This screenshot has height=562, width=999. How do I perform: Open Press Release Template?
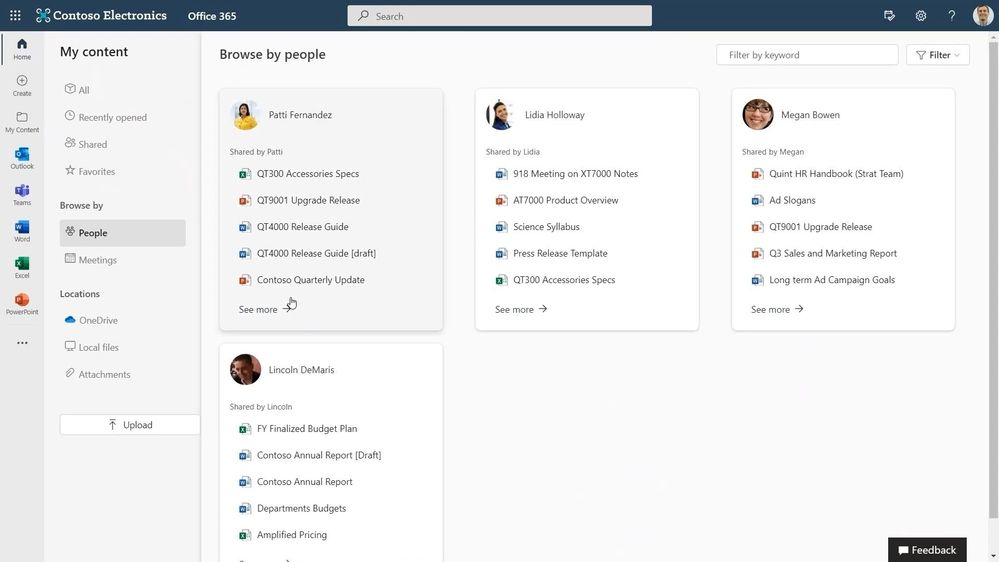coord(560,253)
